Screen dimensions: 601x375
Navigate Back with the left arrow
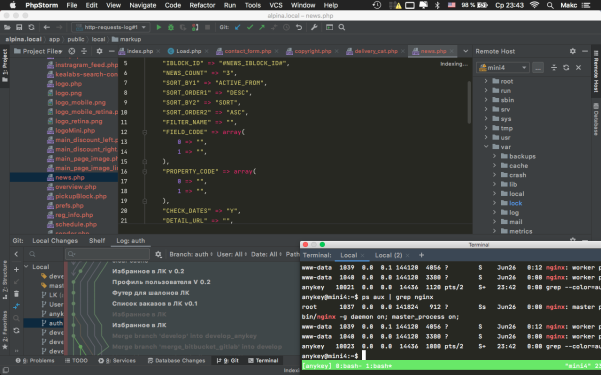(x=47, y=27)
